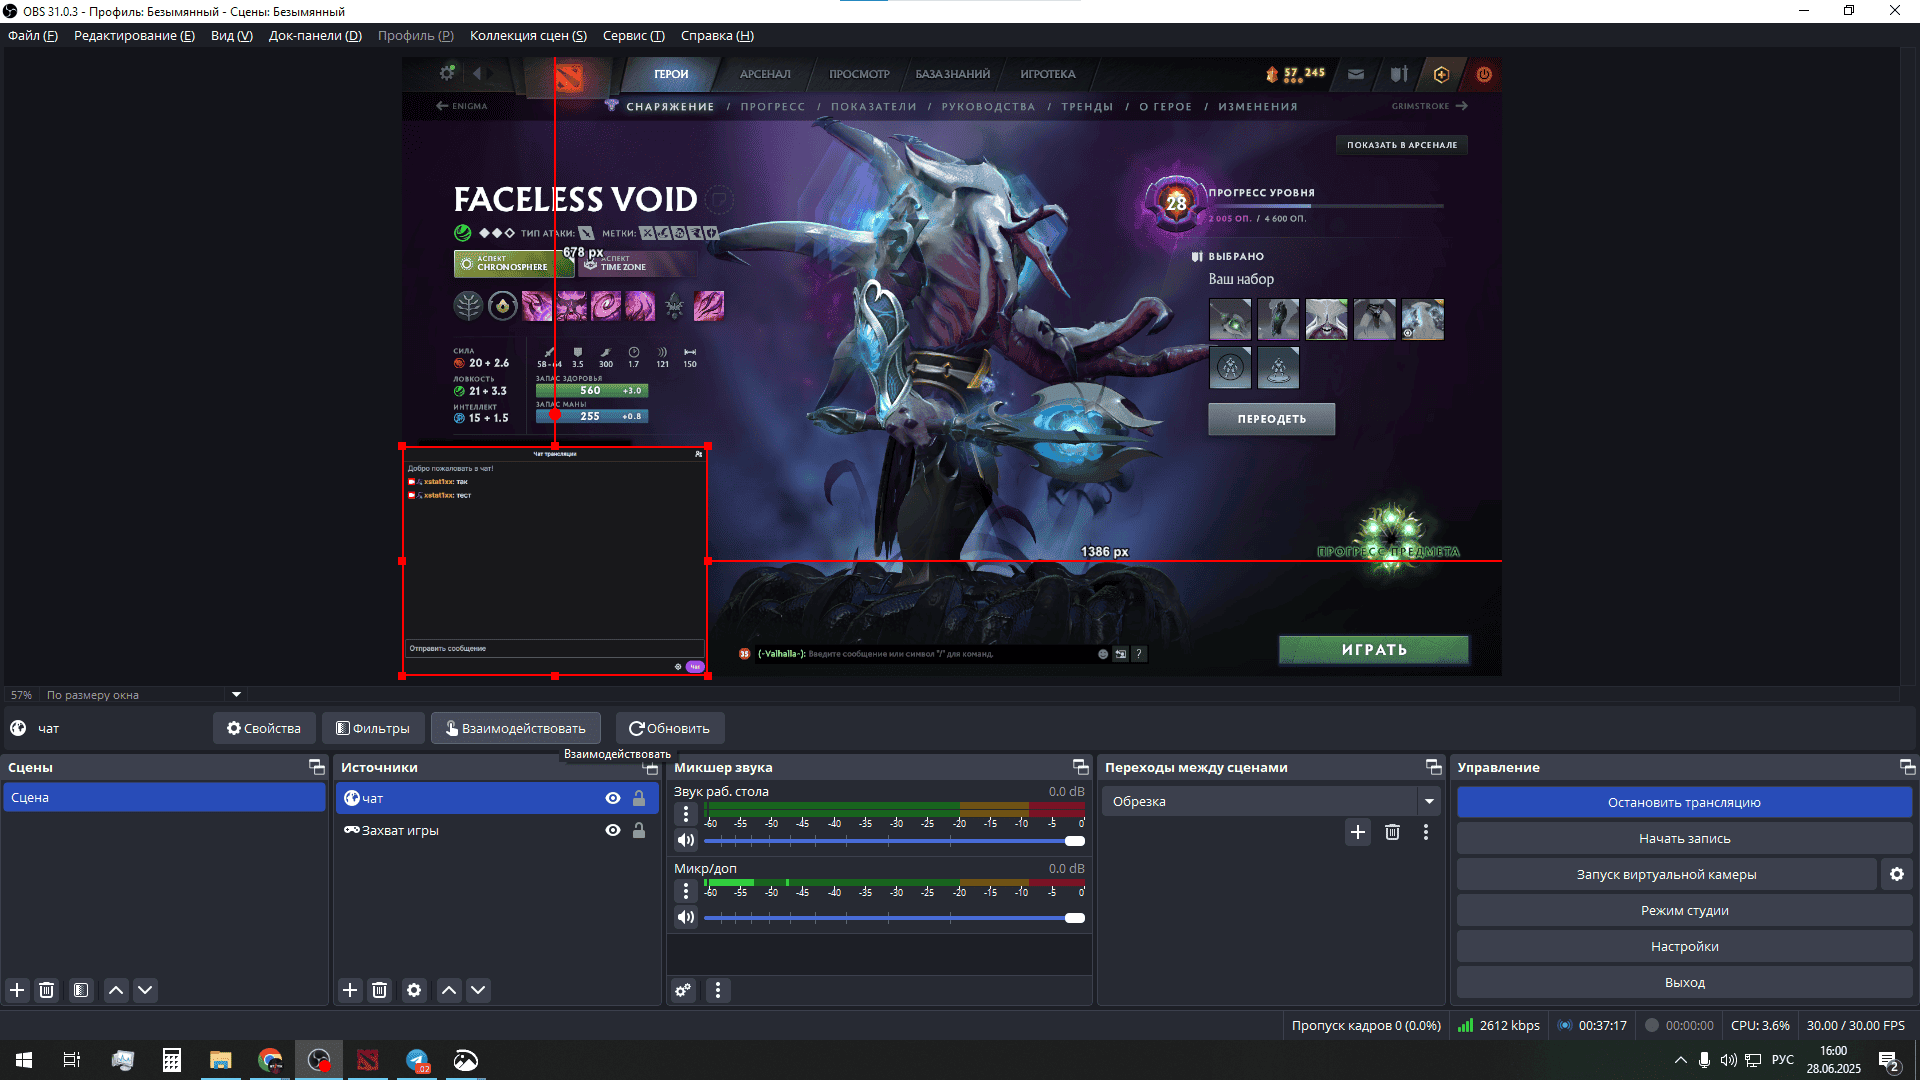Screen dimensions: 1920x1080
Task: Click Остановить трансляцию button
Action: pos(1684,802)
